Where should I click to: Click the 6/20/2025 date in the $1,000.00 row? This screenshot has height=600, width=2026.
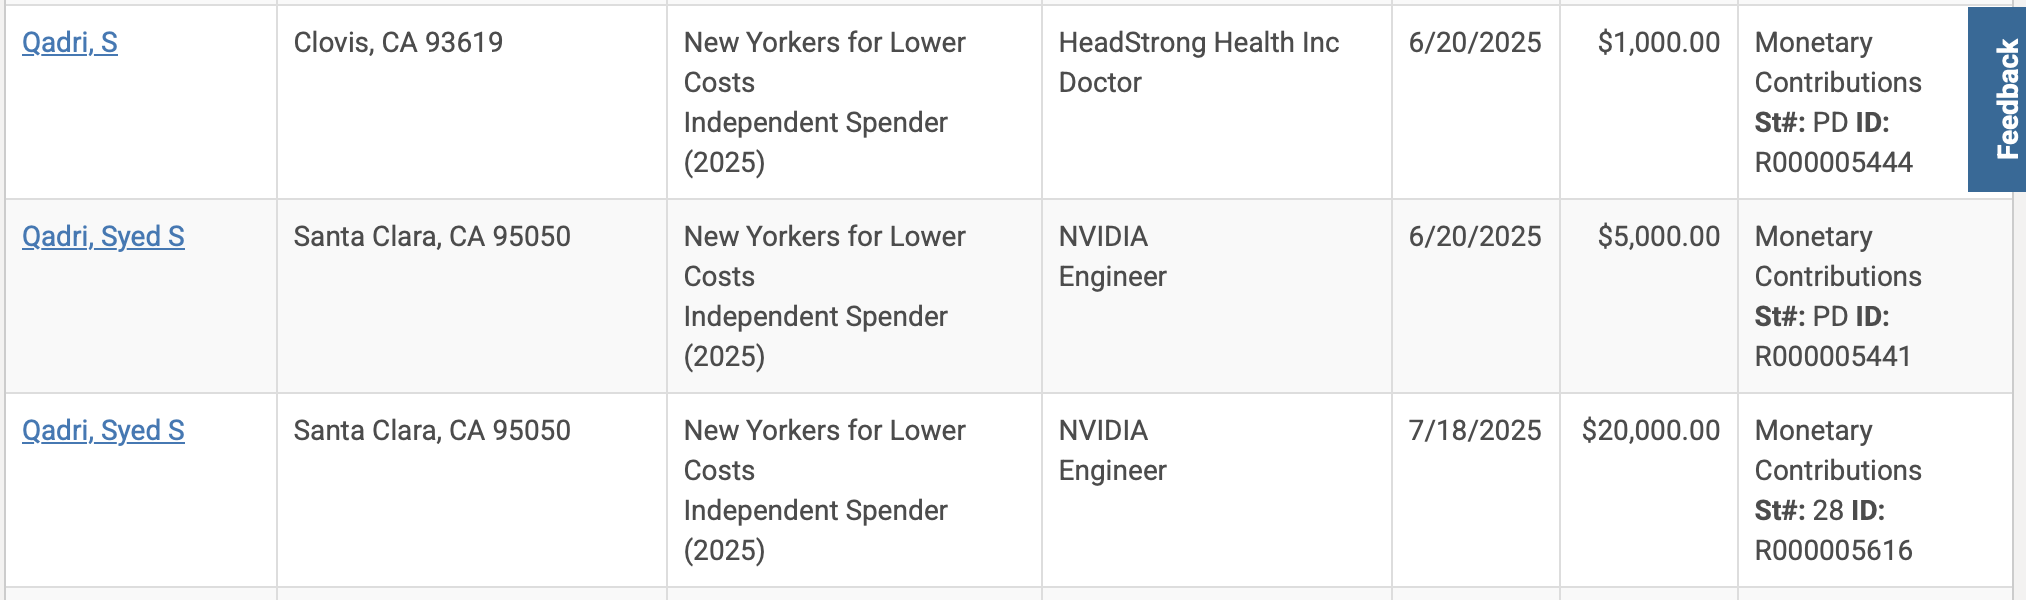[x=1474, y=43]
